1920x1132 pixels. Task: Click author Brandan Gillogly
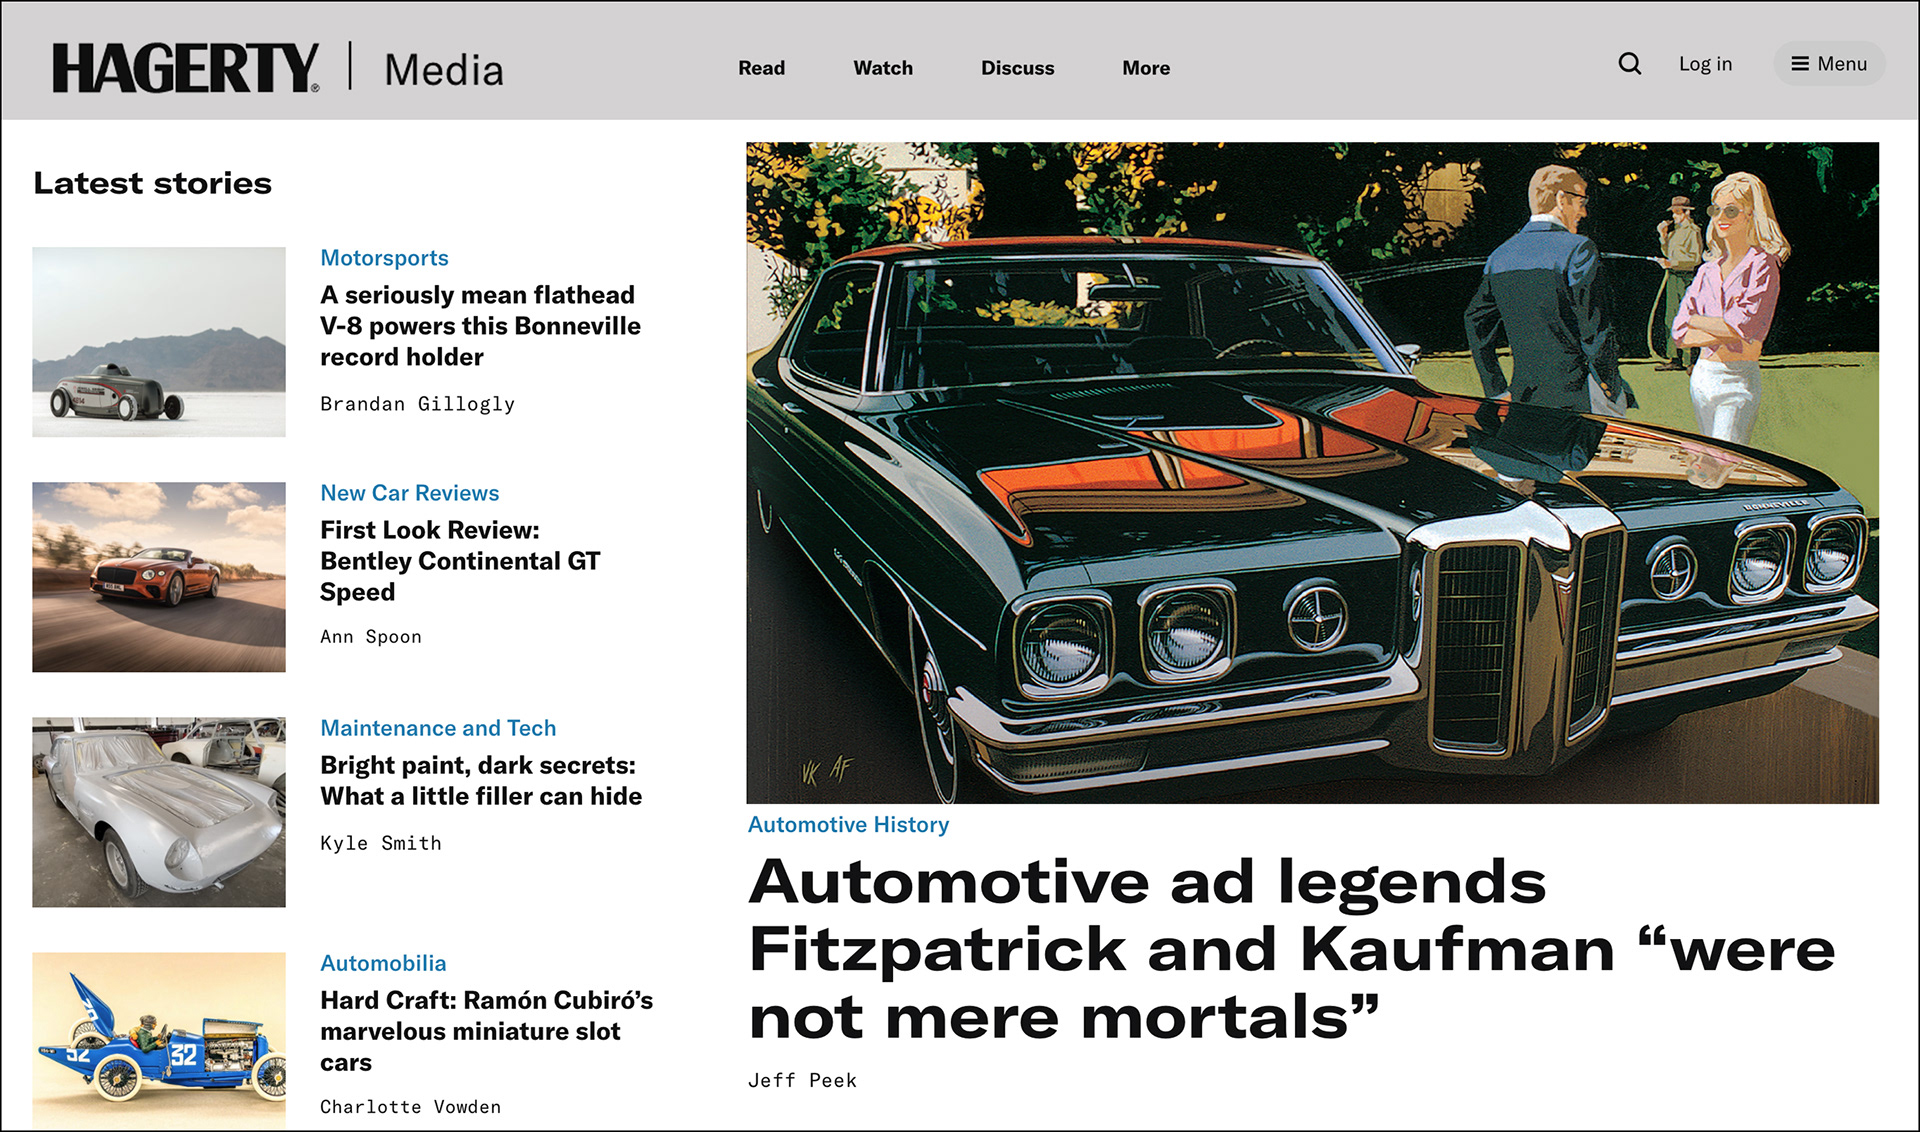pyautogui.click(x=417, y=404)
